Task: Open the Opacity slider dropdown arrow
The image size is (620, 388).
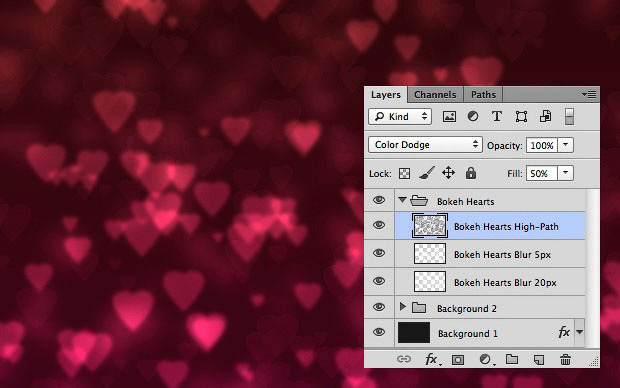Action: pos(565,145)
